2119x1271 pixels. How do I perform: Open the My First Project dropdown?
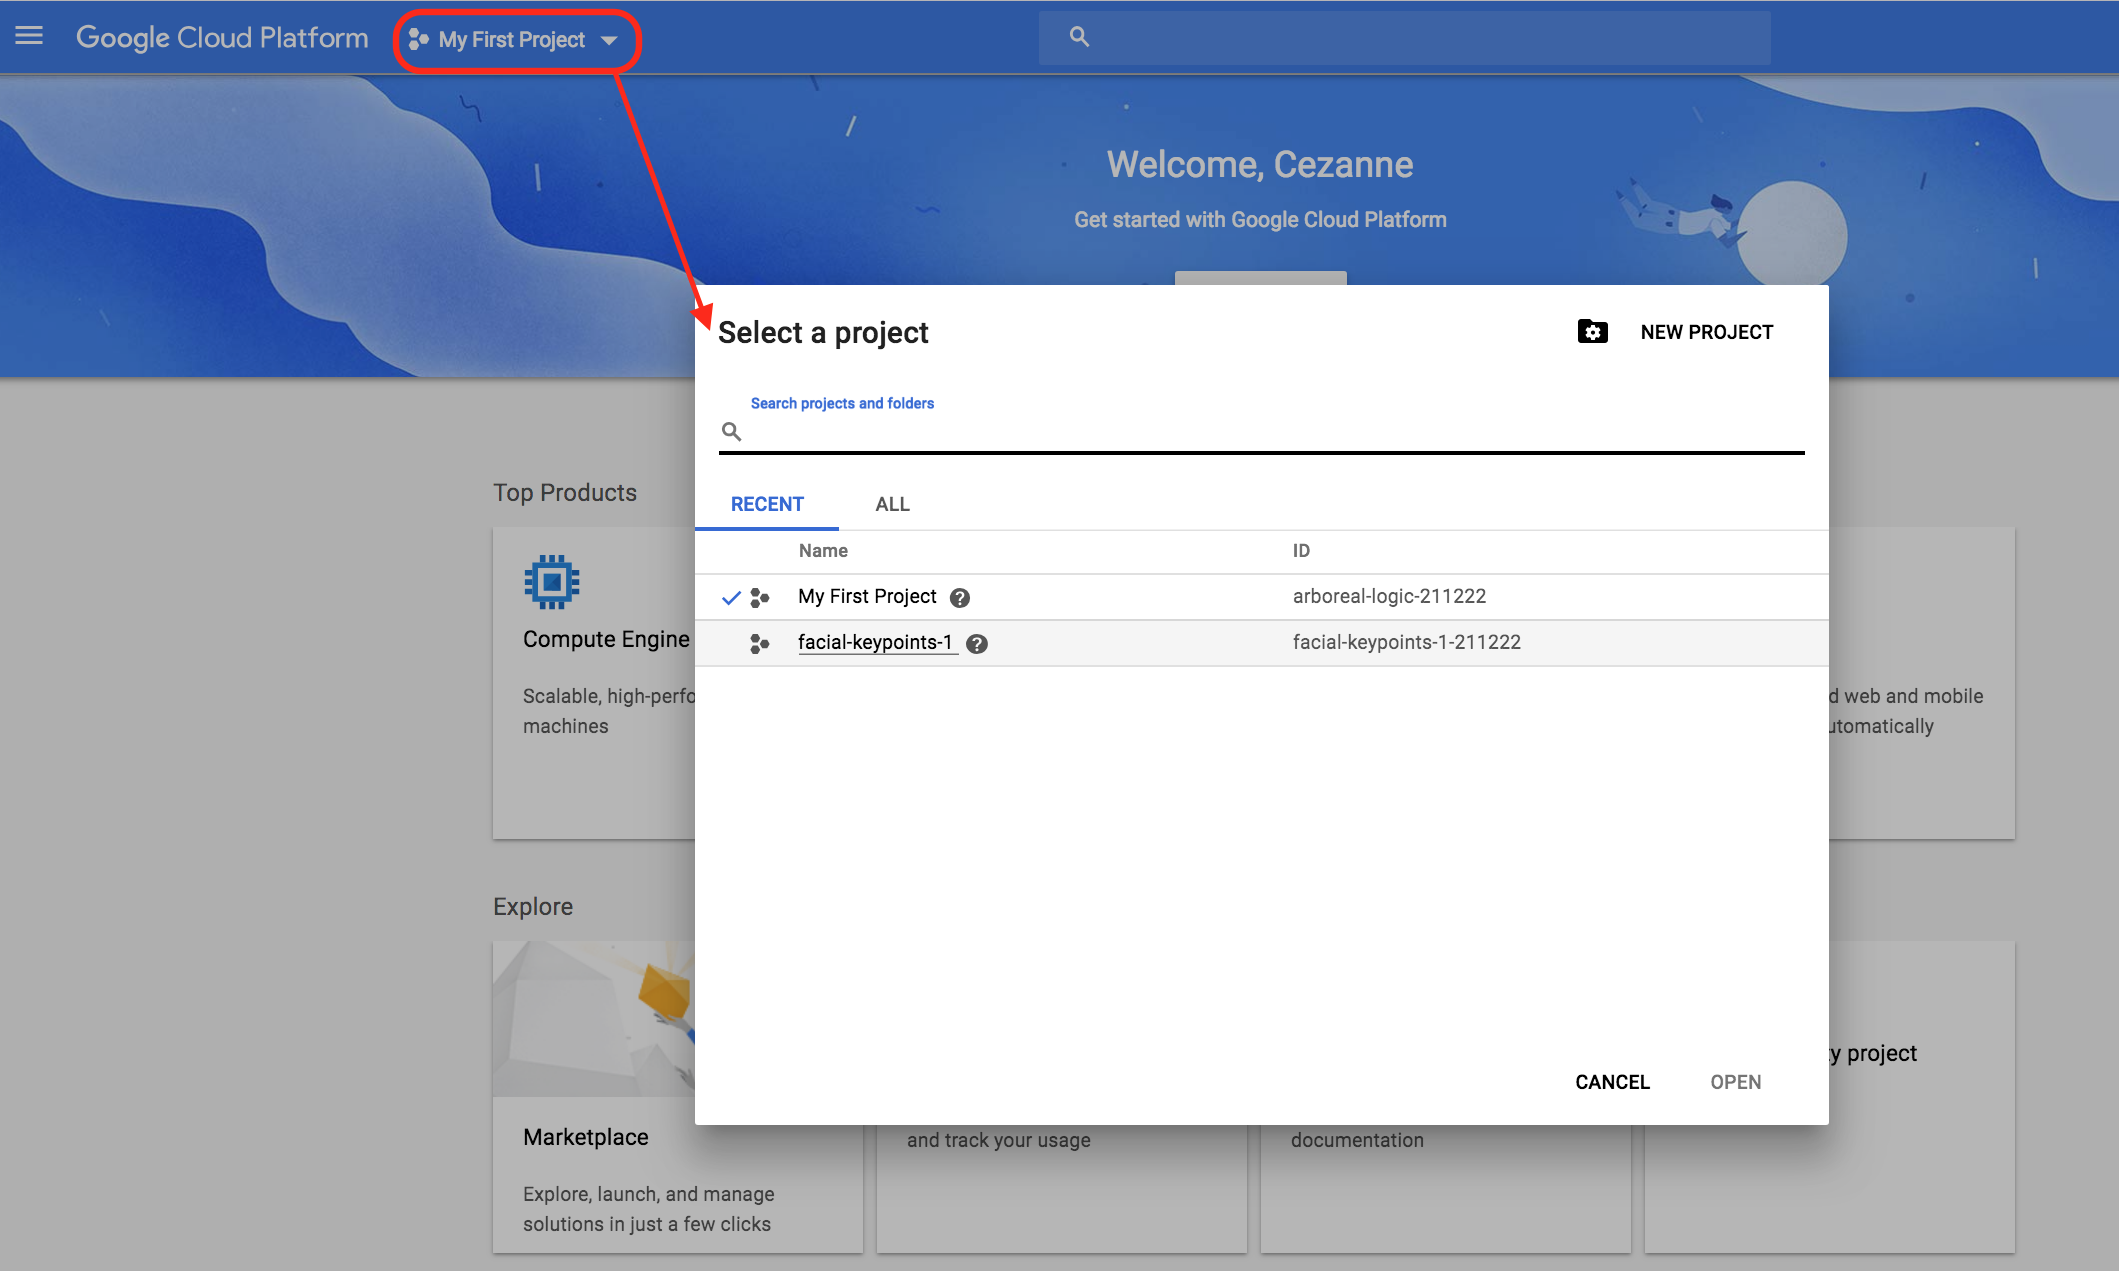[x=510, y=40]
